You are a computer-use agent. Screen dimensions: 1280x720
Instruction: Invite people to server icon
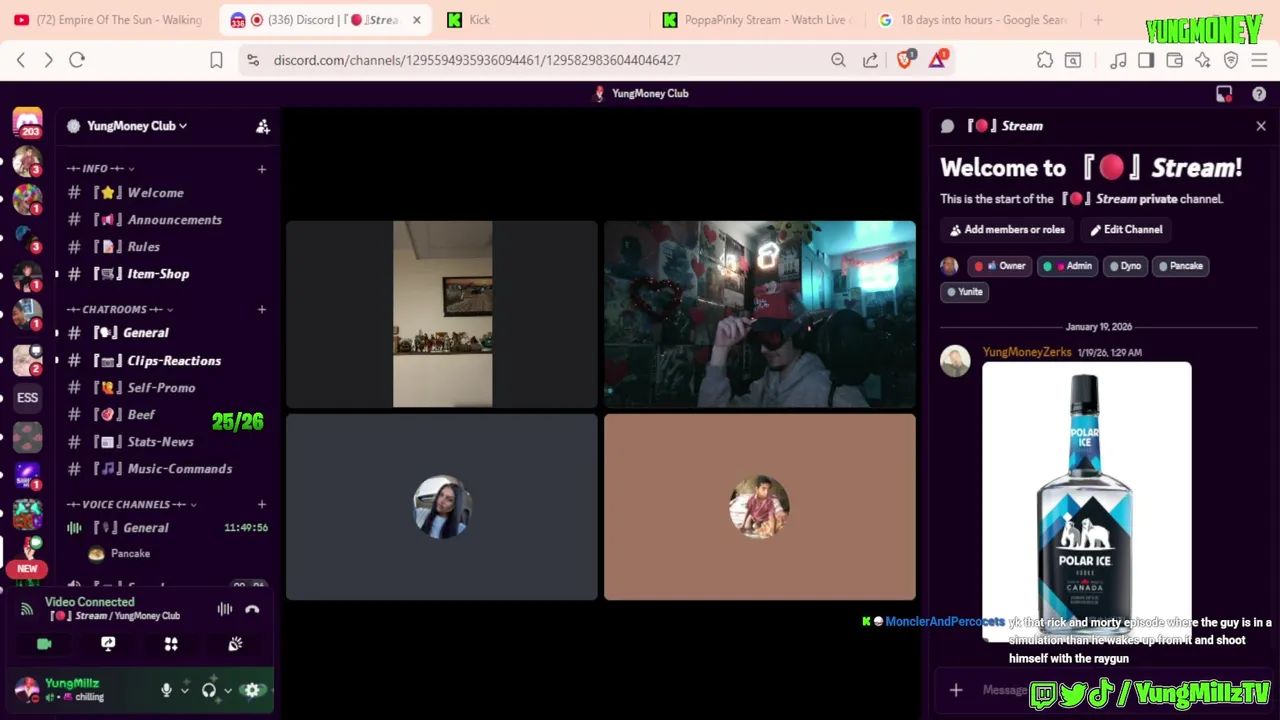262,126
